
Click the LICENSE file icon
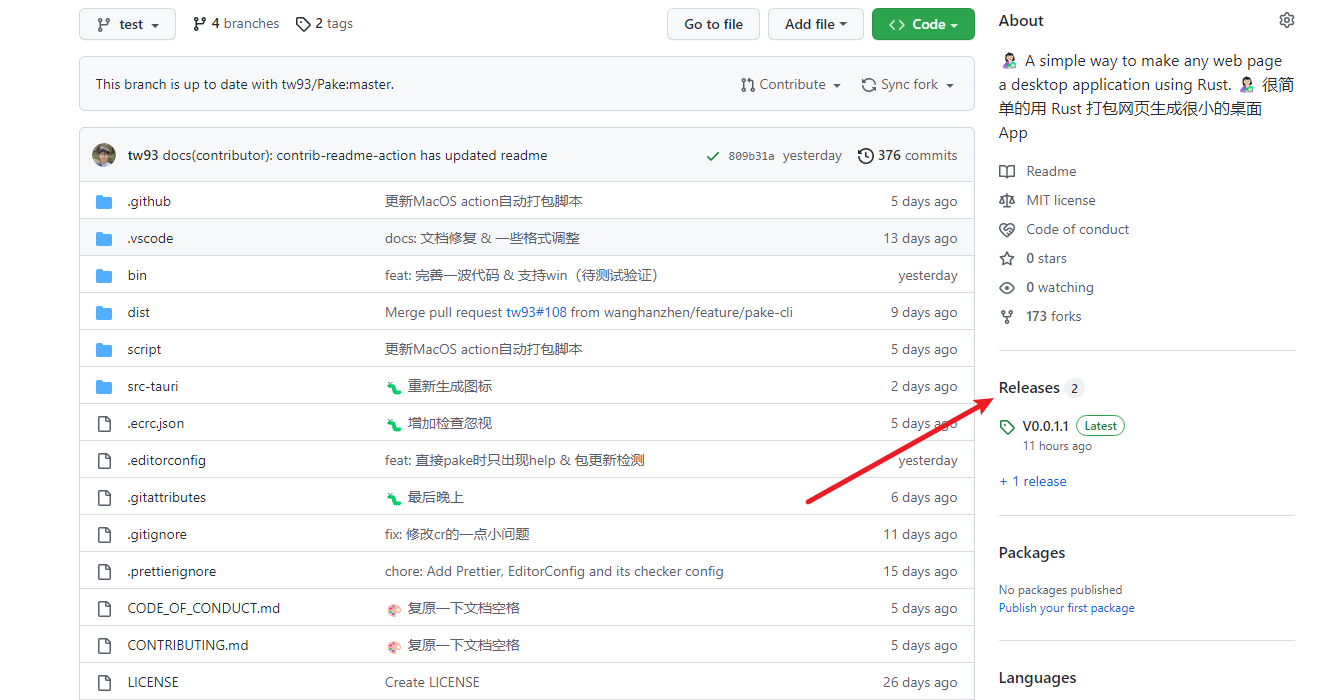[x=104, y=683]
